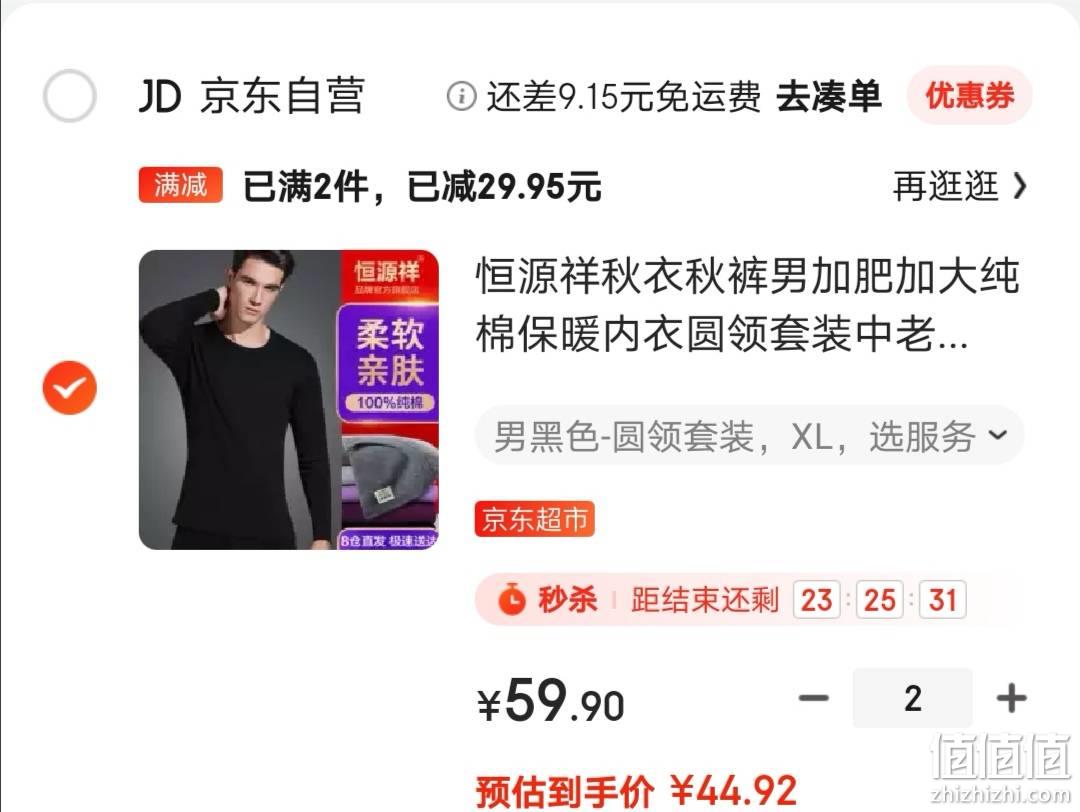
Task: Click the chevron arrow beside 再逛逛
Action: click(1020, 186)
